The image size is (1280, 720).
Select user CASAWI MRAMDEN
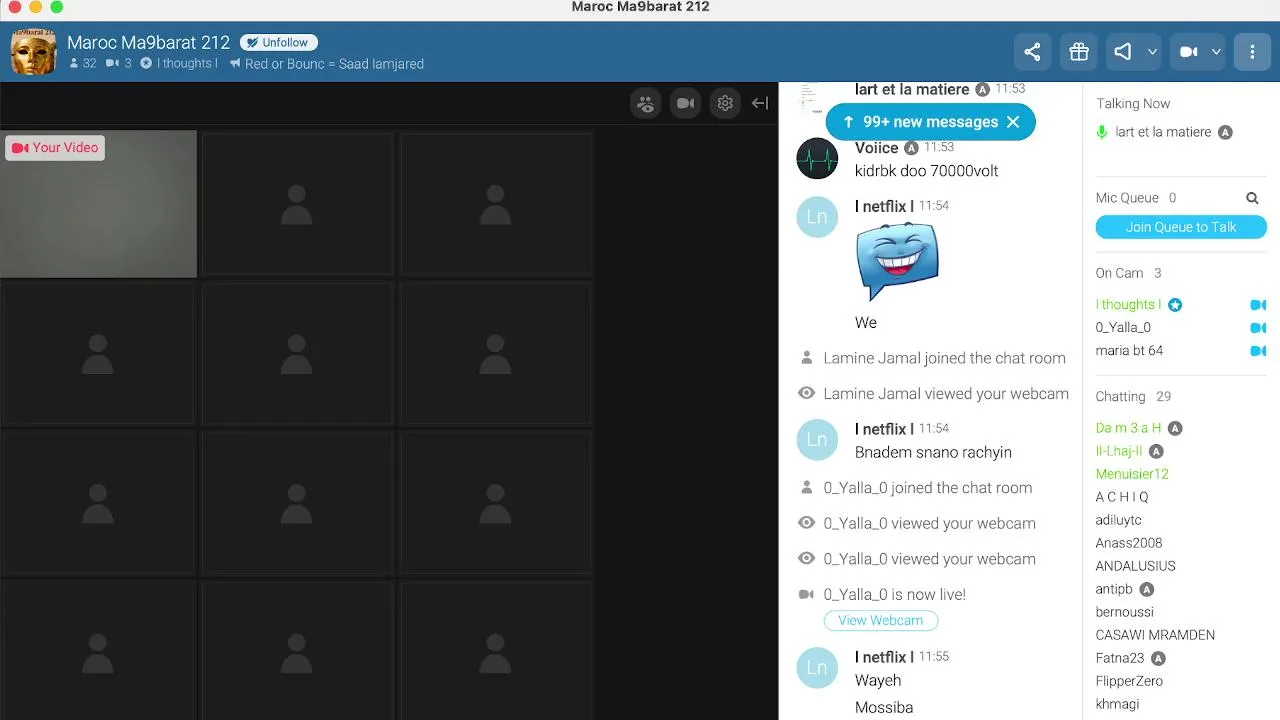pos(1155,635)
